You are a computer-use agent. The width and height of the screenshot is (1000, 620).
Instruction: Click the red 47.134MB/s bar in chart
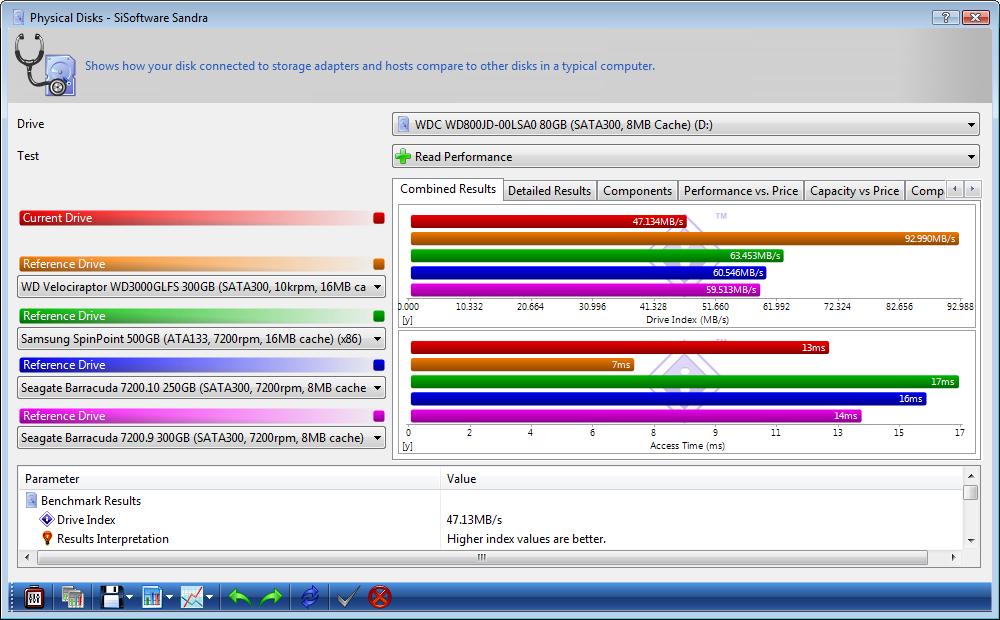(548, 221)
